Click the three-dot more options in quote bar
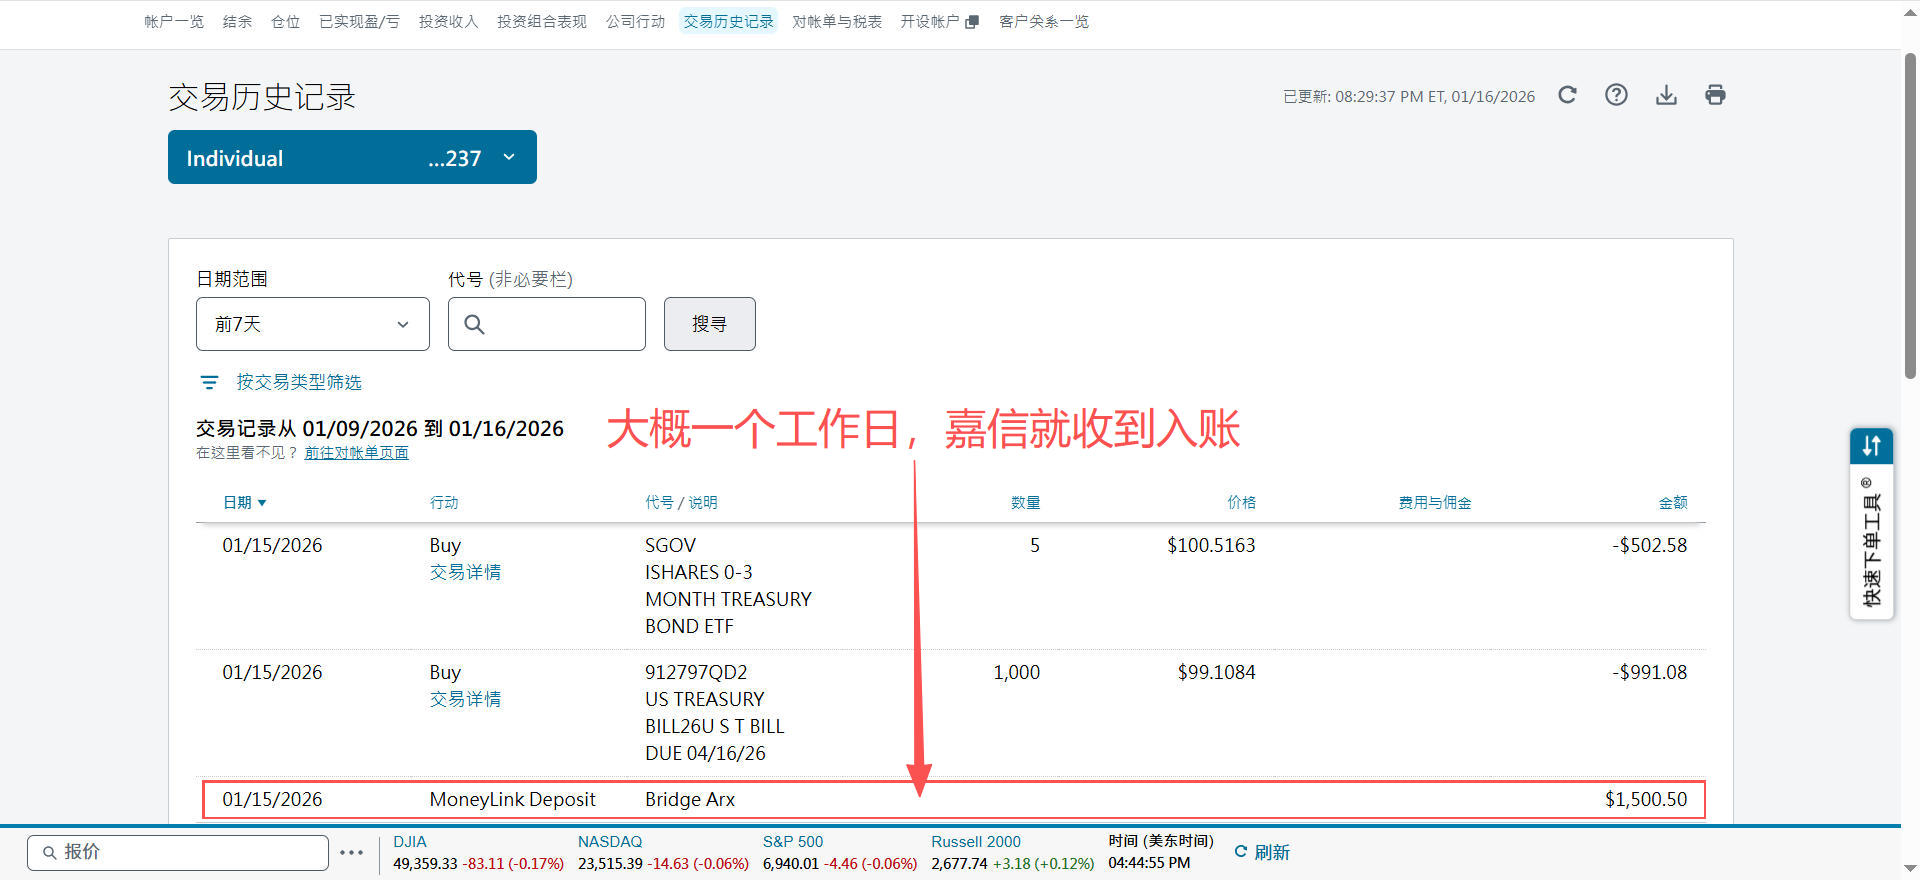 pyautogui.click(x=351, y=852)
